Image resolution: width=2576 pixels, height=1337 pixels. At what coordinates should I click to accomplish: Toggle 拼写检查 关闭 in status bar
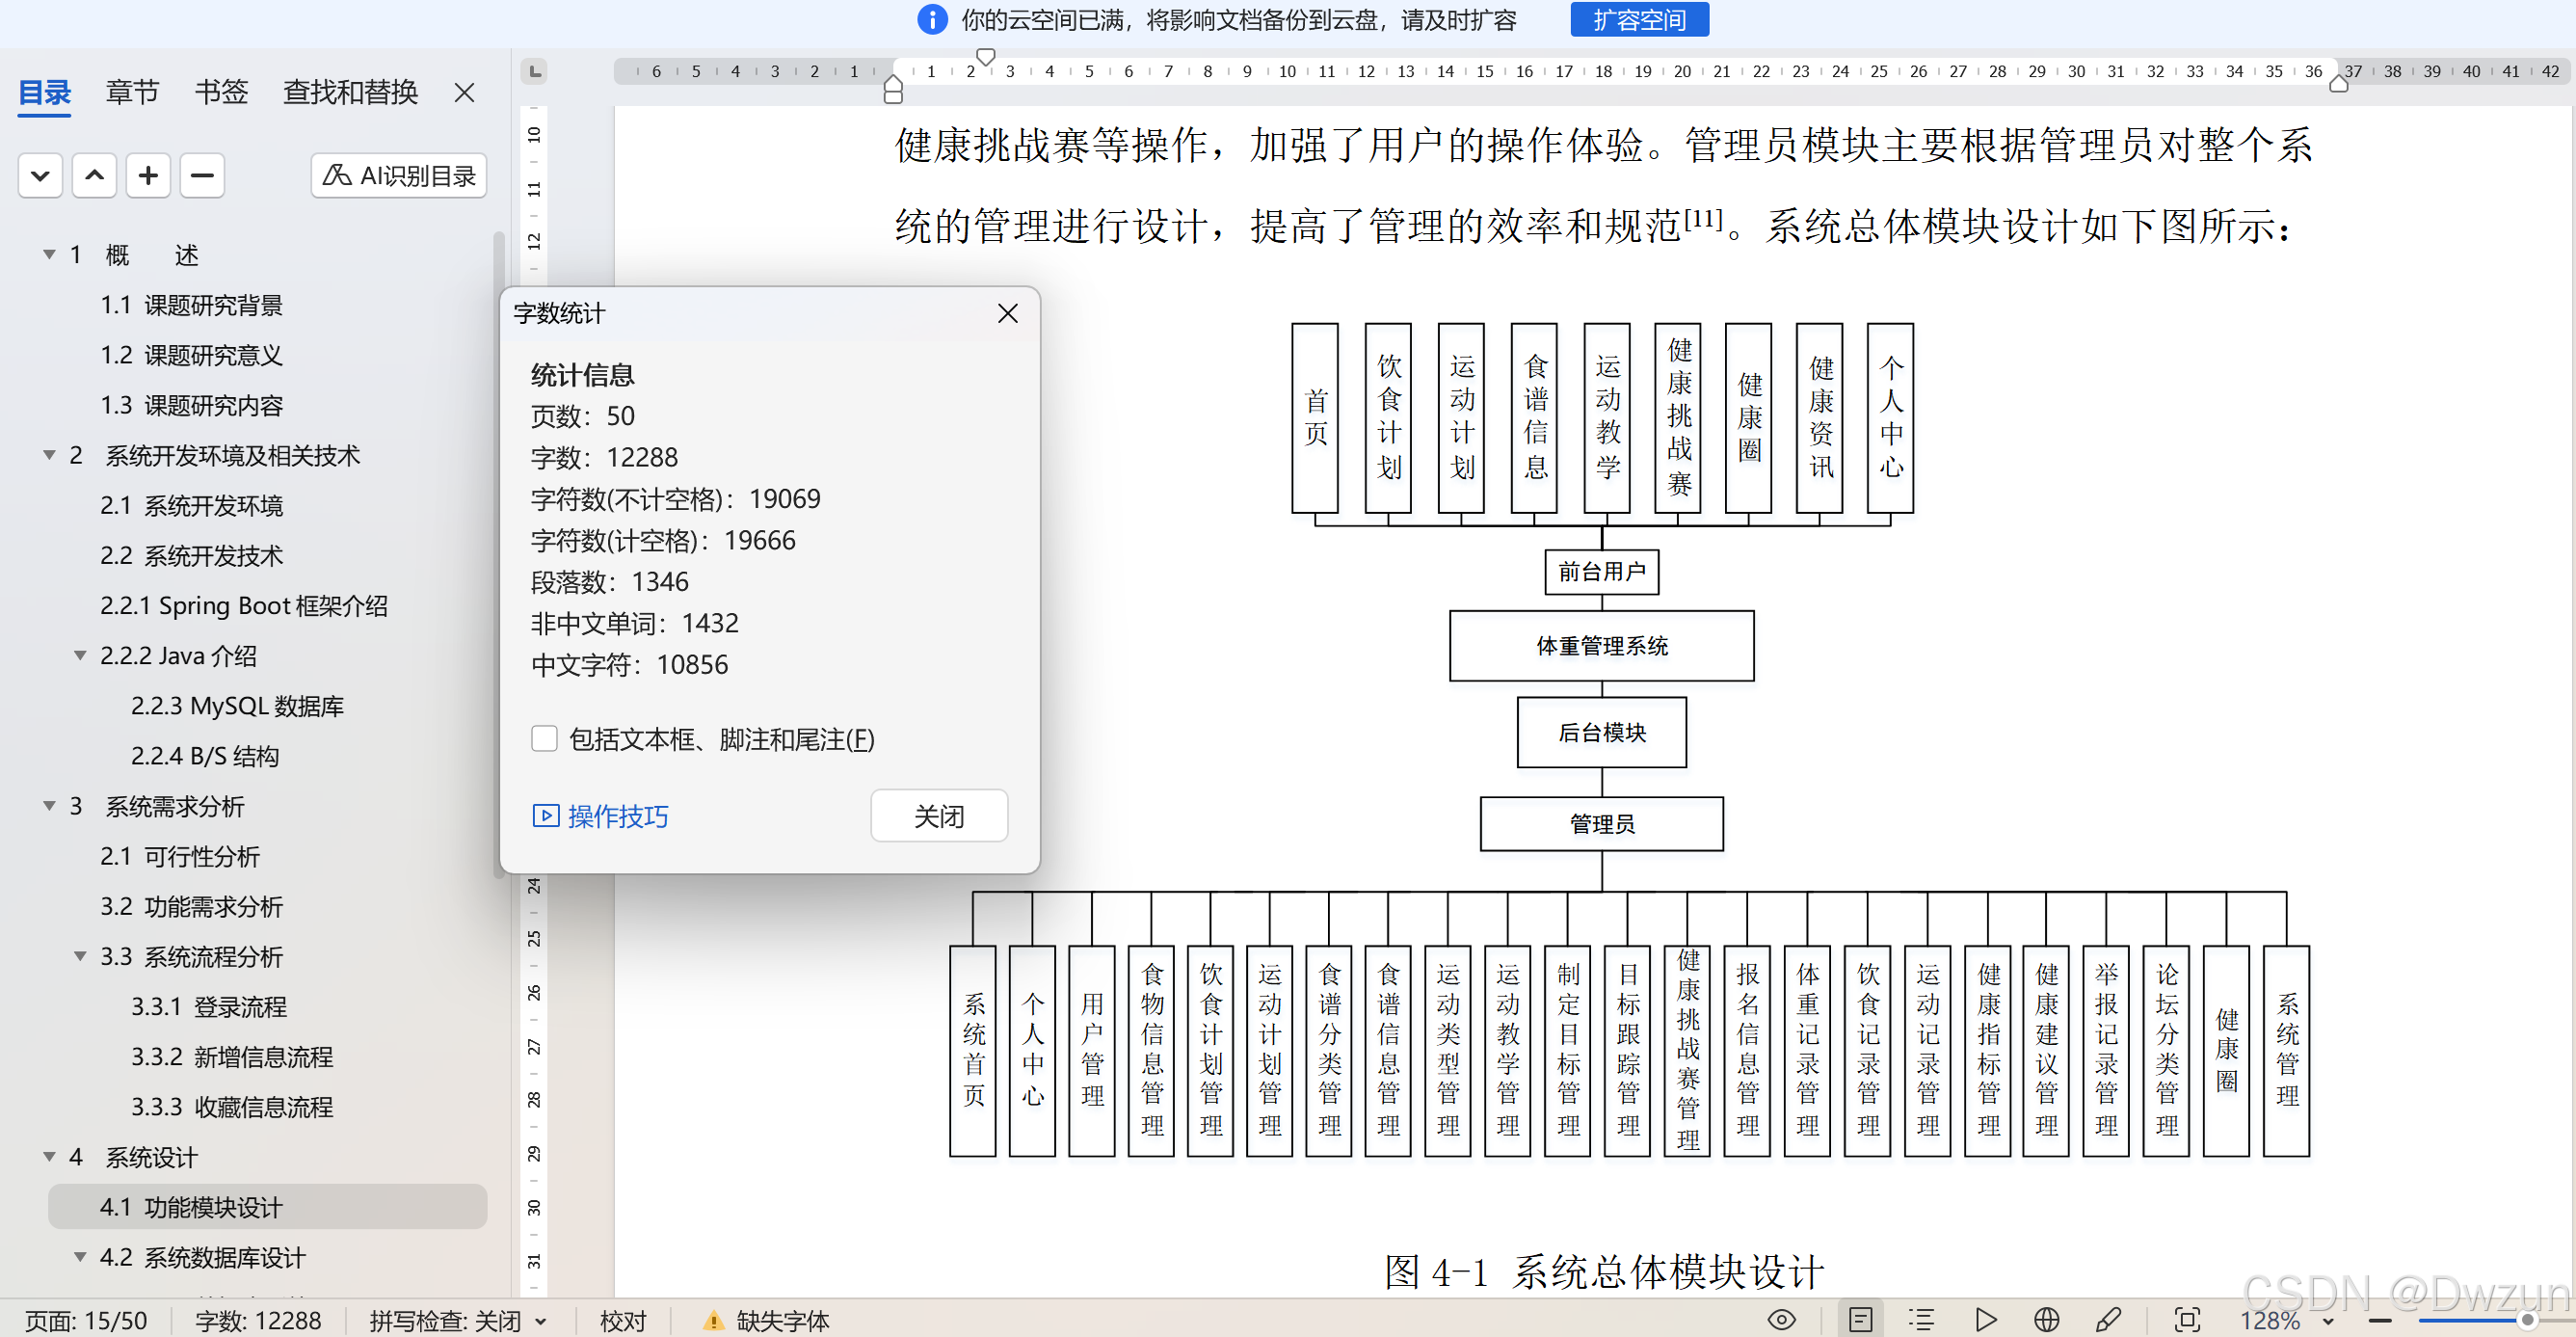(x=456, y=1321)
